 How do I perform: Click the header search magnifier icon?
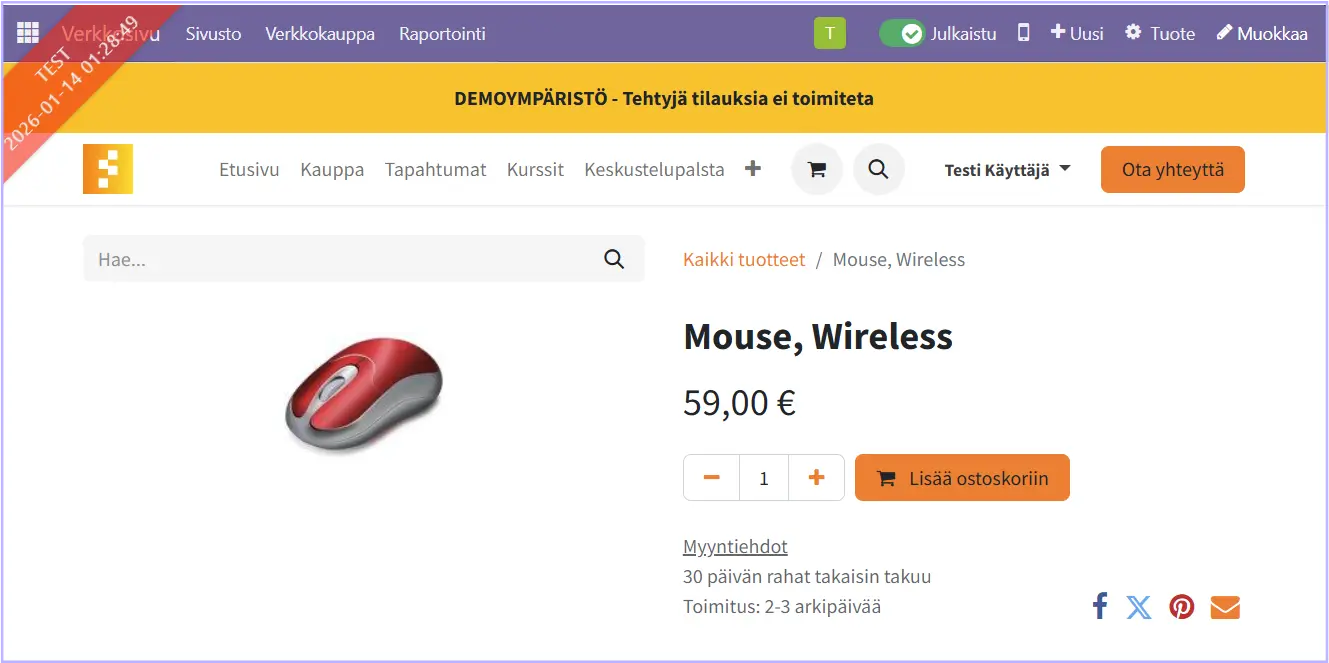(x=878, y=170)
